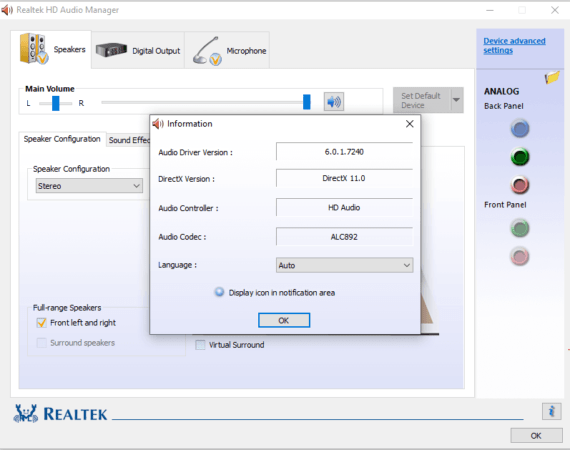
Task: Click the pink front panel audio jack
Action: click(x=520, y=256)
